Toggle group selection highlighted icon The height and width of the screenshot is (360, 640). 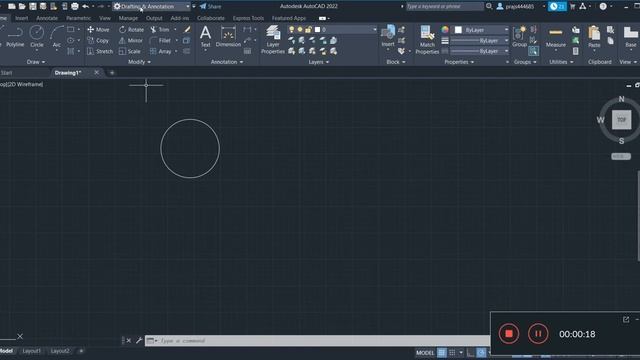(x=533, y=51)
